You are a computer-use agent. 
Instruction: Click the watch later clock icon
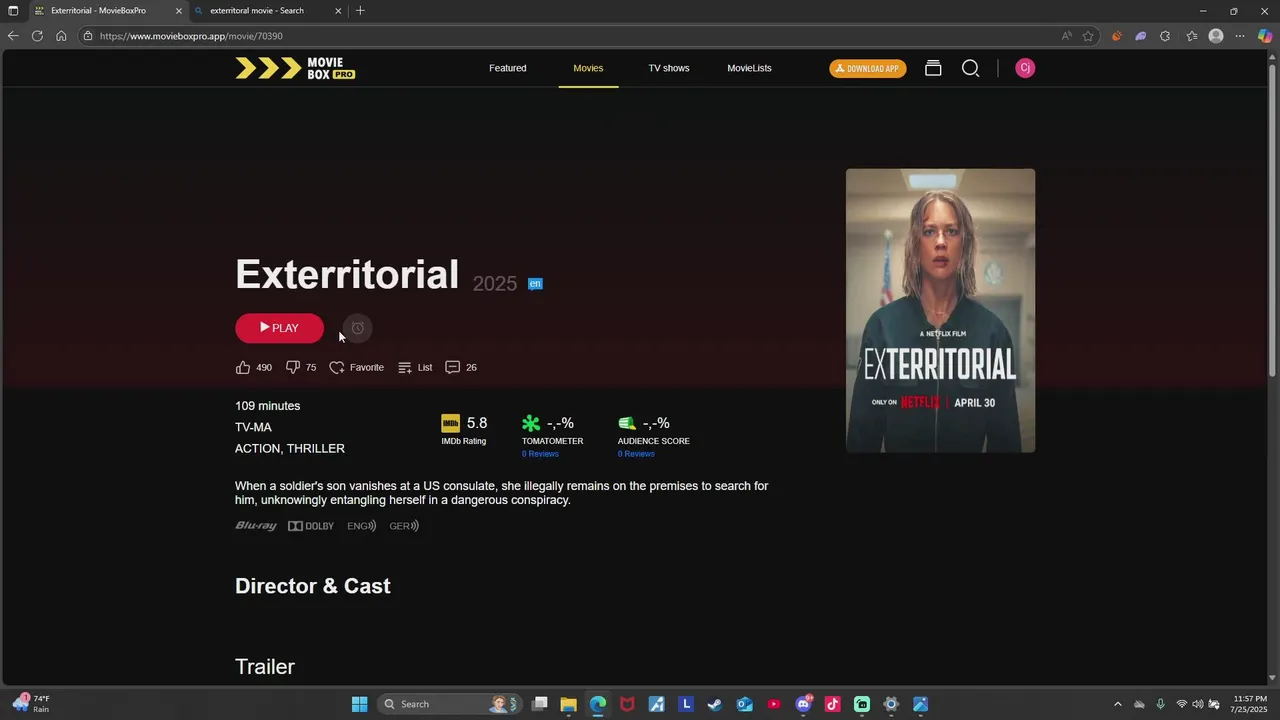(357, 328)
